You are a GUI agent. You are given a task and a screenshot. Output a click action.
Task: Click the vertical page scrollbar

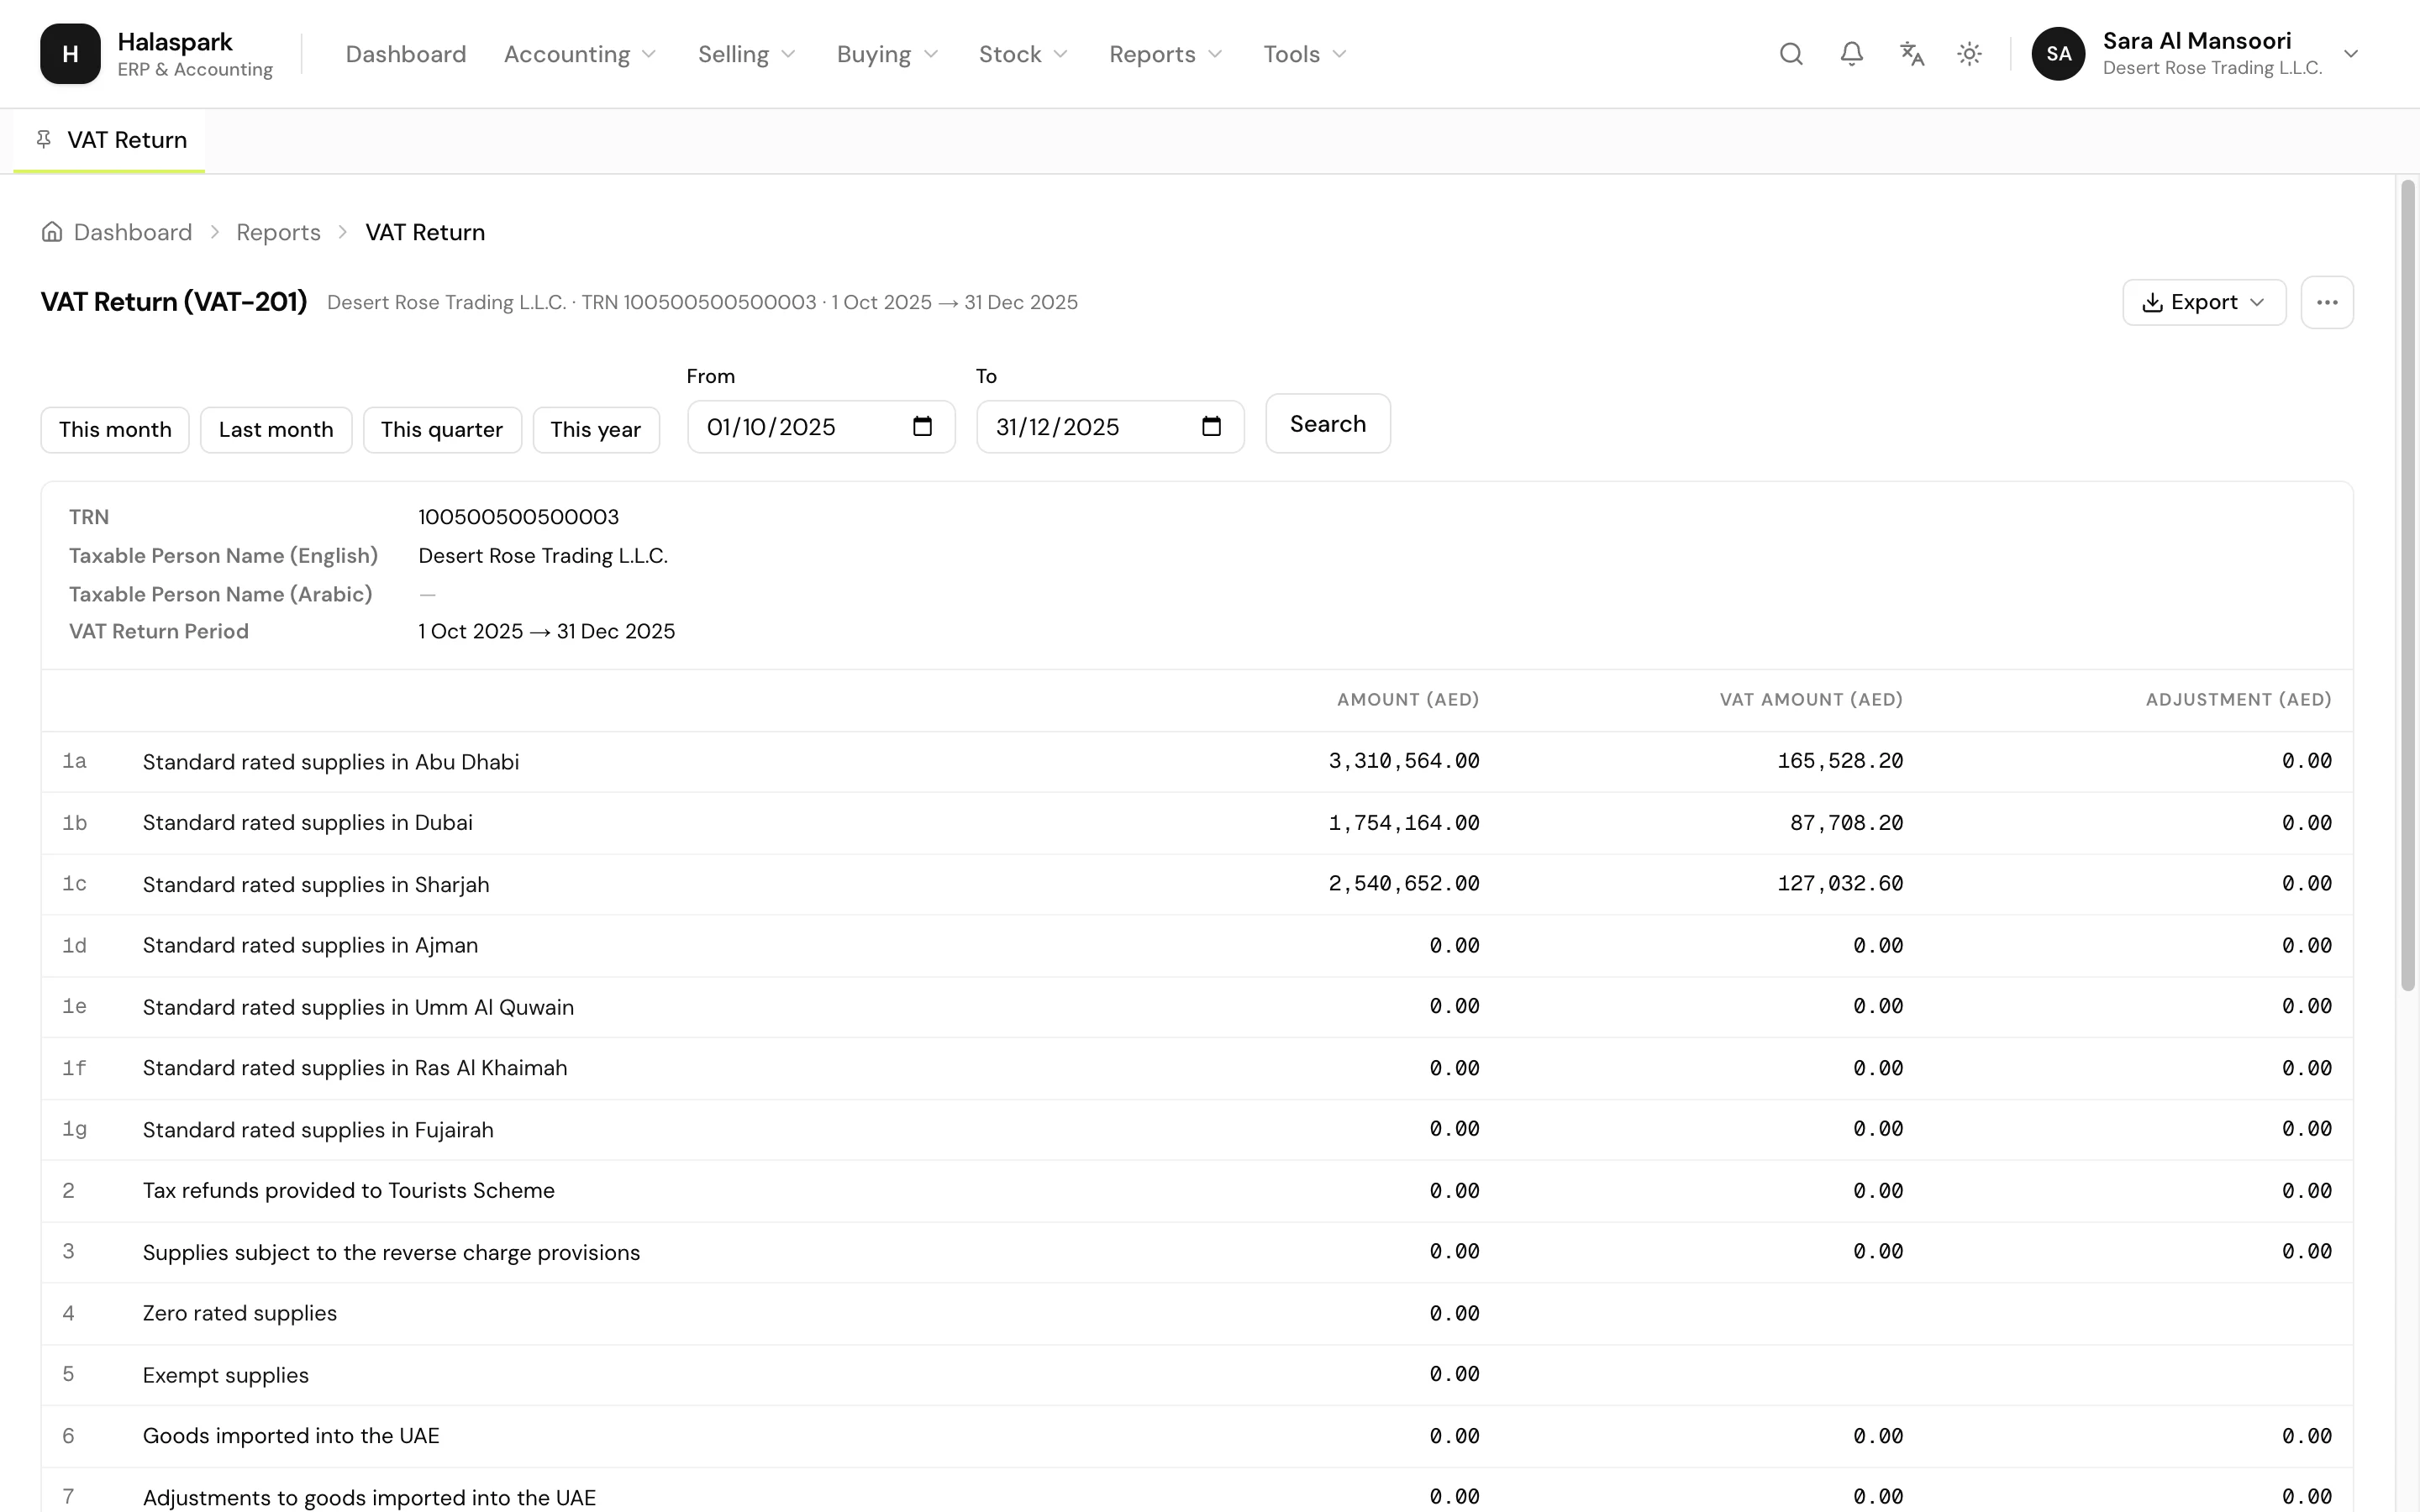pos(2408,585)
